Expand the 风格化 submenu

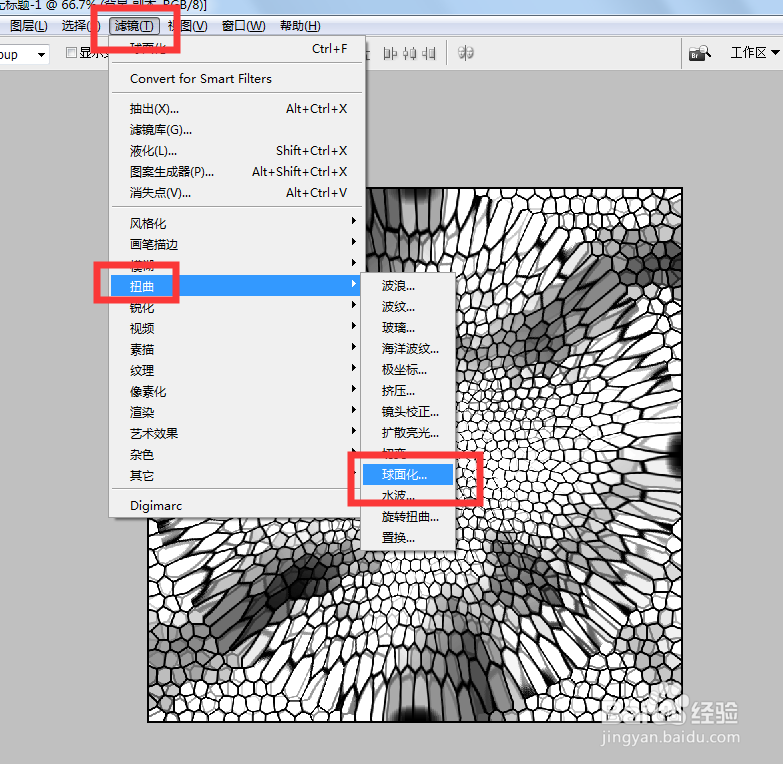(x=237, y=223)
